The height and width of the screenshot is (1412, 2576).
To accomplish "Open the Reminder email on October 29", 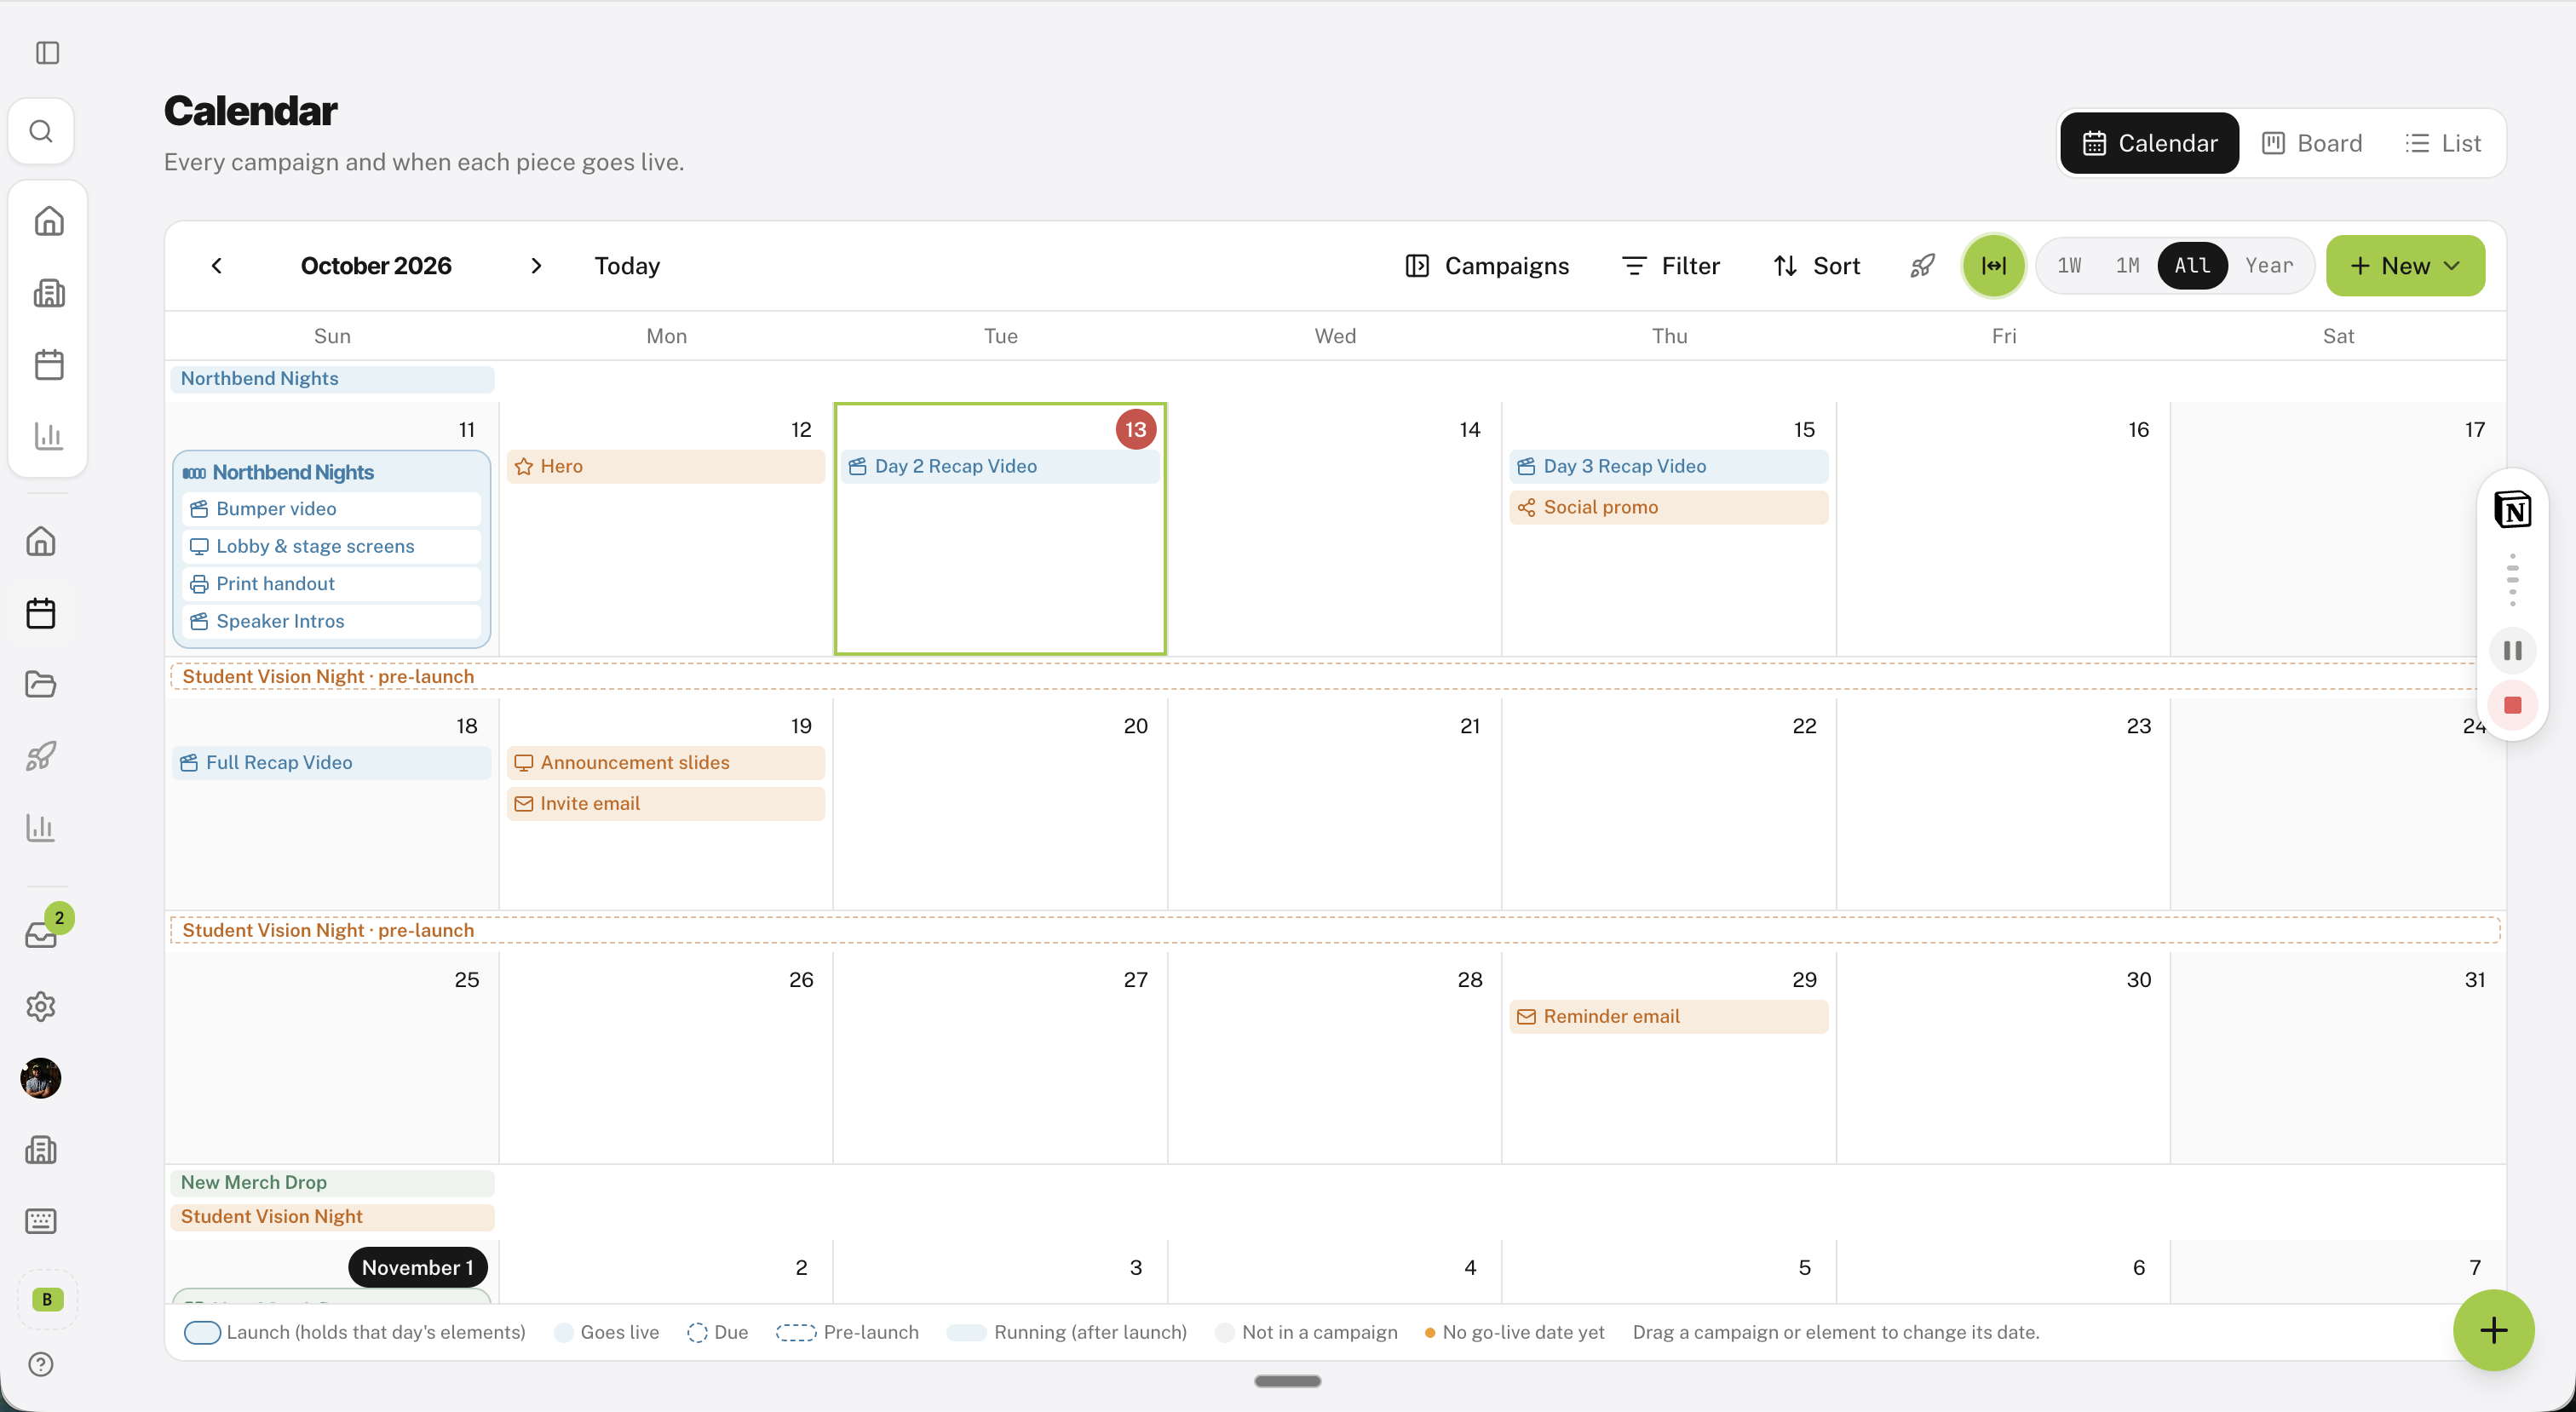I will coord(1668,1017).
